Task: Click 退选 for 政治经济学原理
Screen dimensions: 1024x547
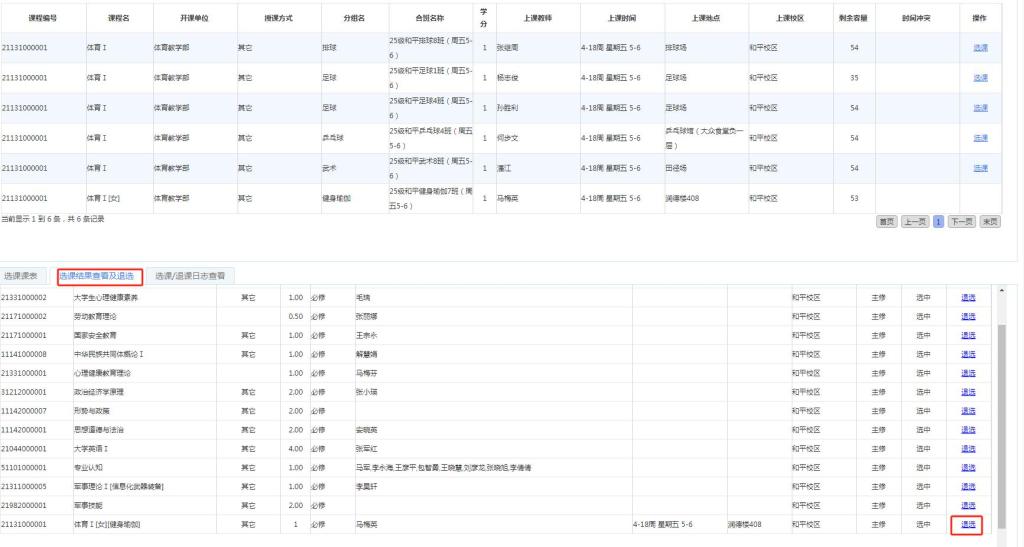Action: (x=968, y=391)
